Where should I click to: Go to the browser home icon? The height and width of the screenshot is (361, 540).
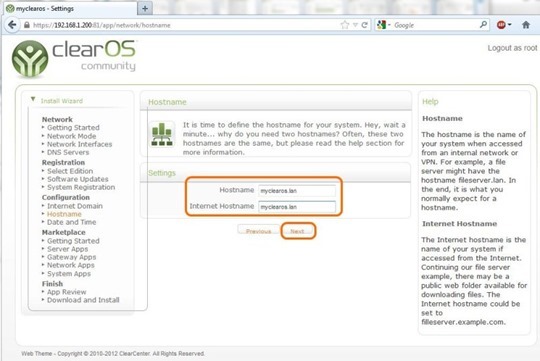(526, 25)
